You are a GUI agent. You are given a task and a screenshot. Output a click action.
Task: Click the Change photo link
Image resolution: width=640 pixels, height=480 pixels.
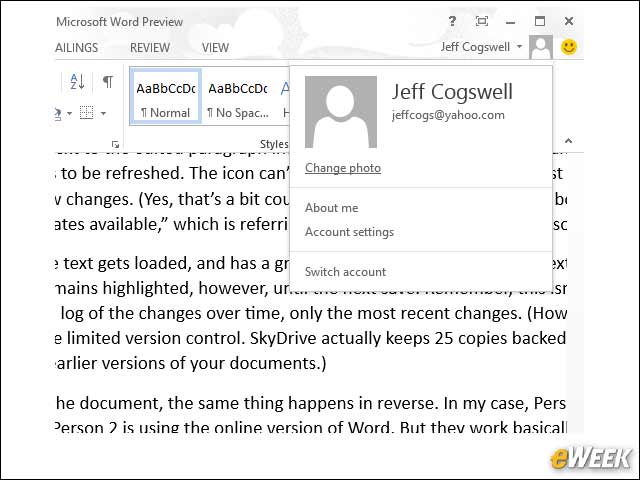pyautogui.click(x=343, y=168)
